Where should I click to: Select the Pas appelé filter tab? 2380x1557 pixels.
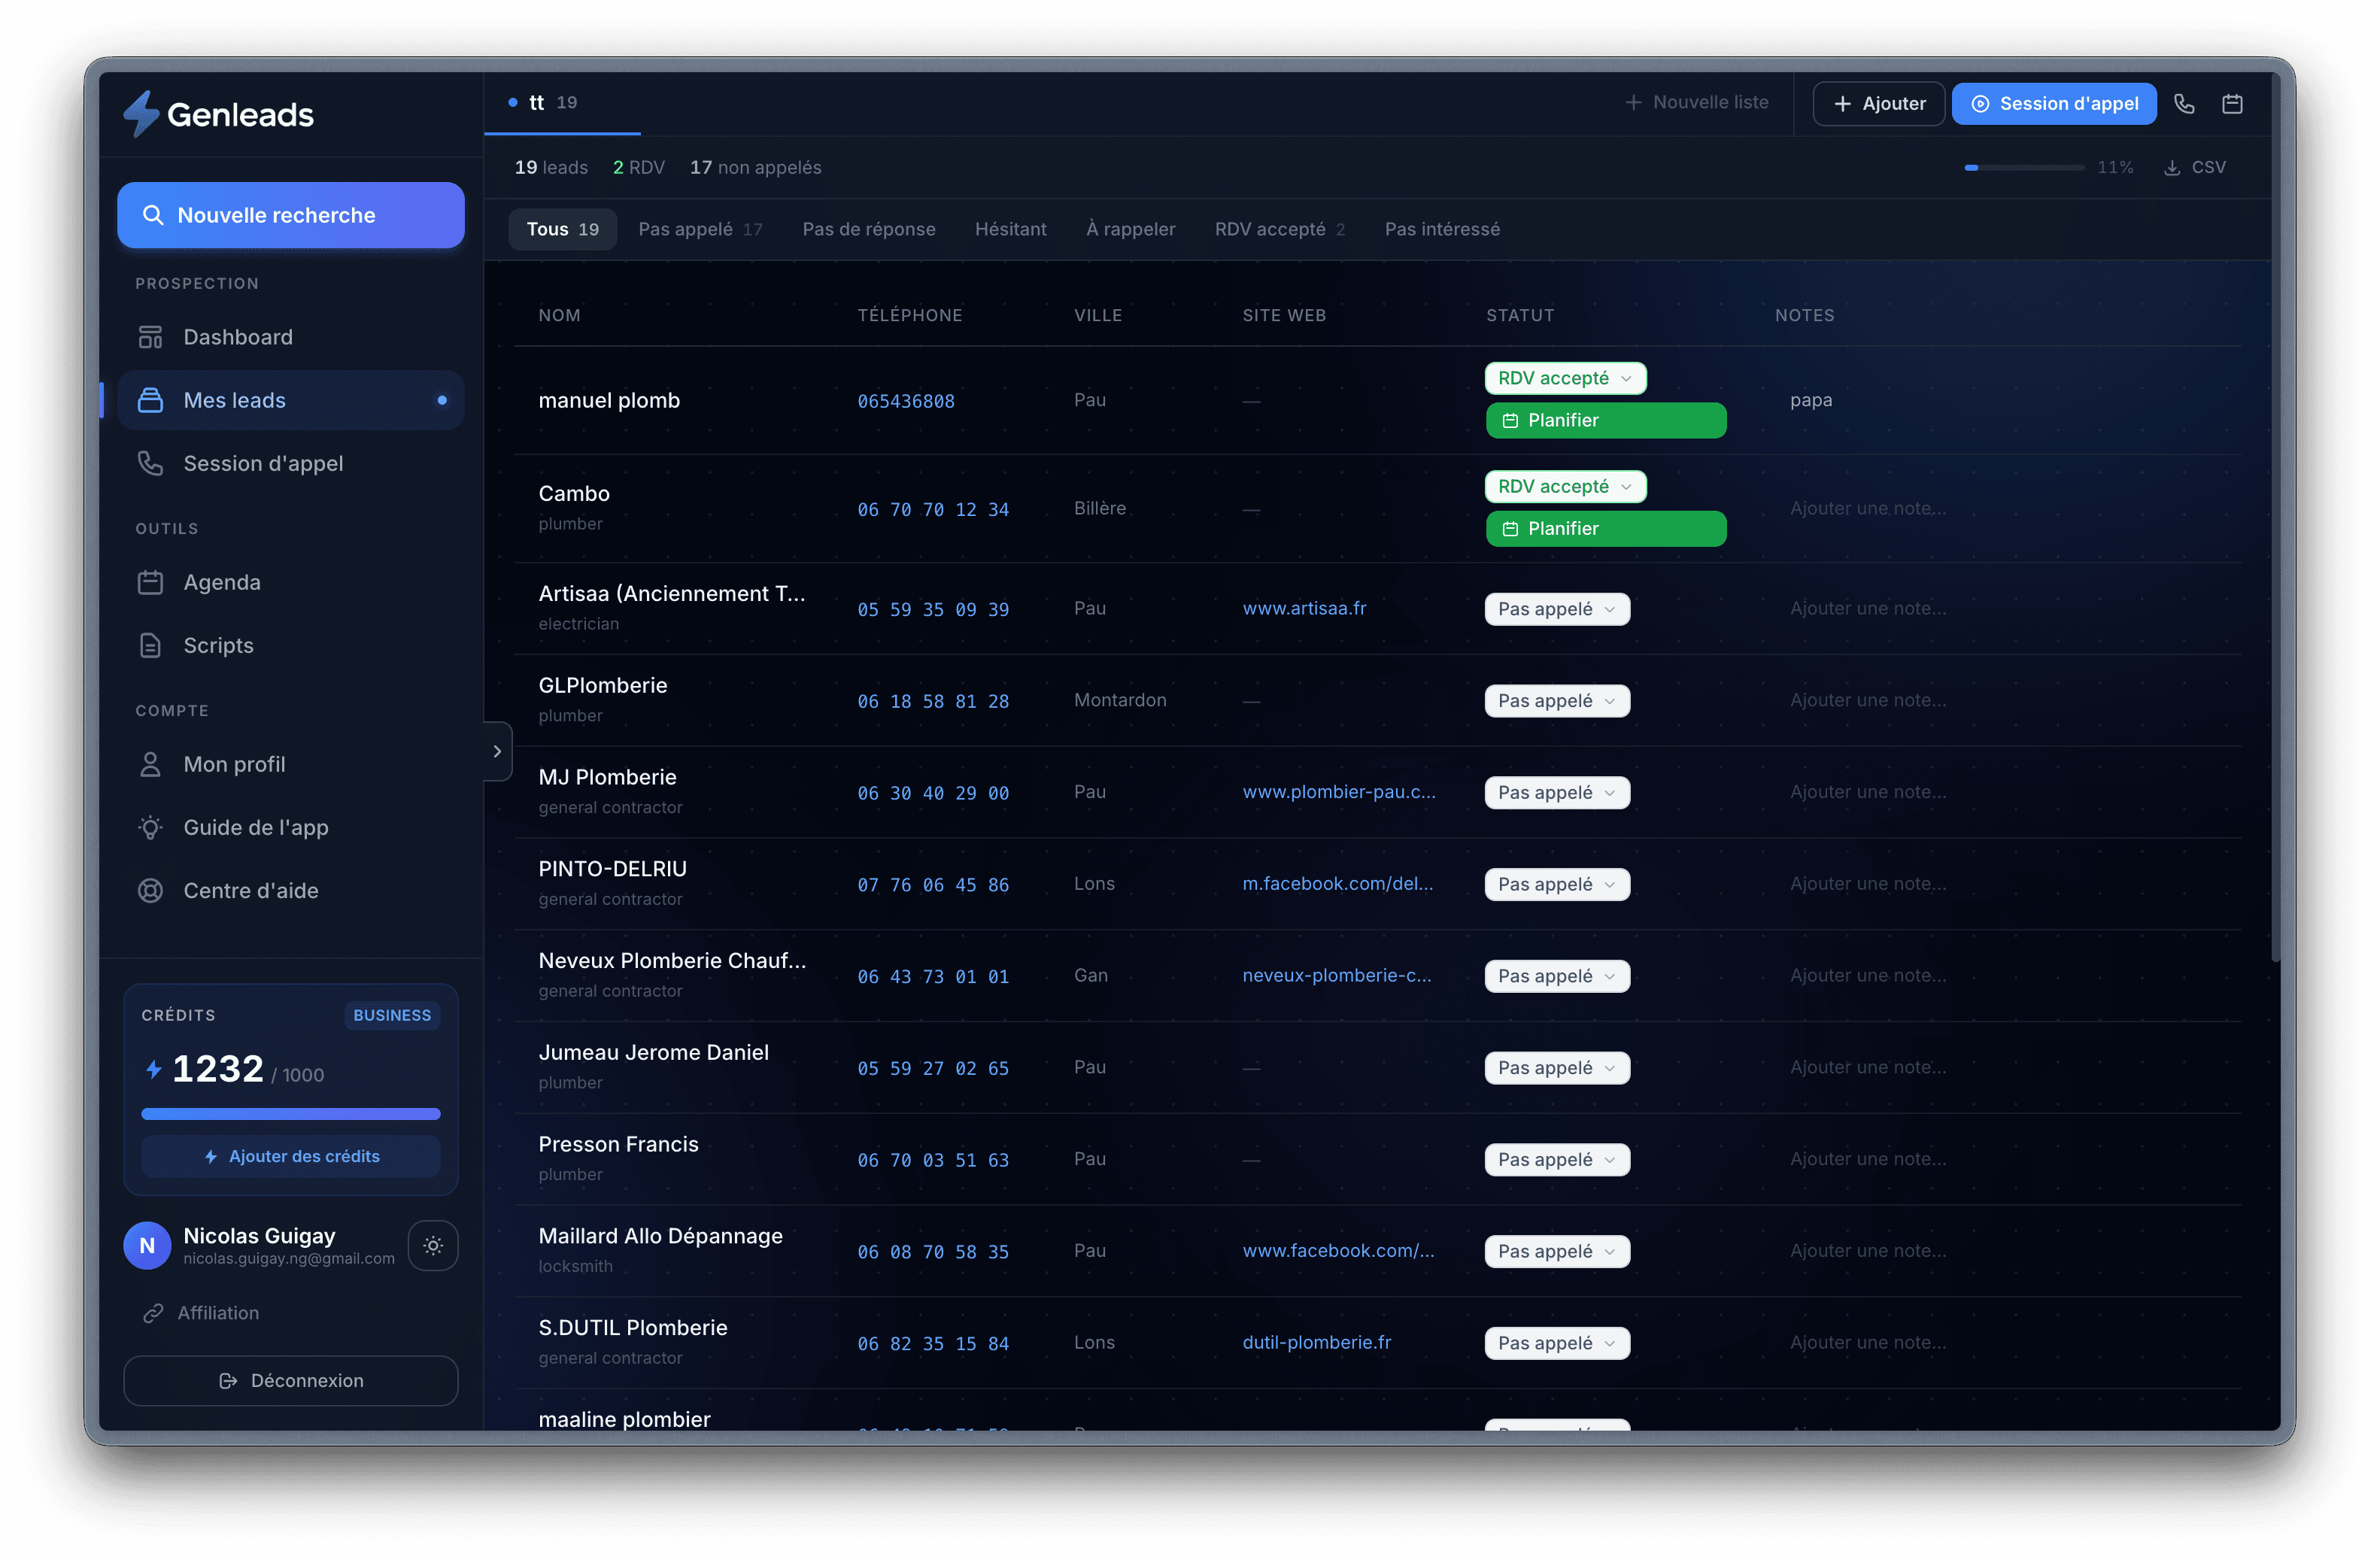click(699, 229)
